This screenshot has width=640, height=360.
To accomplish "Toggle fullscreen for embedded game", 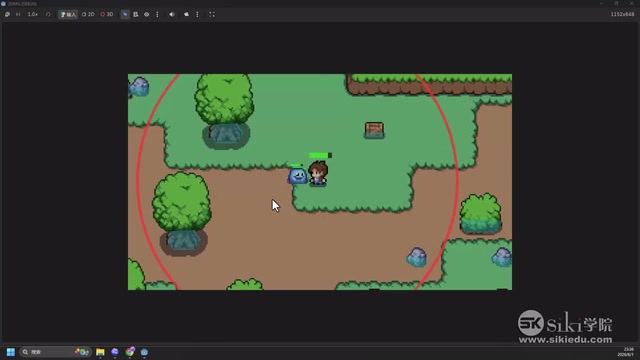I will [212, 14].
